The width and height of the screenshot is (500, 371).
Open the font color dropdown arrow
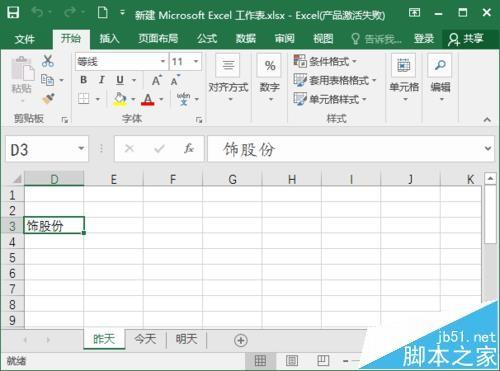coord(161,99)
